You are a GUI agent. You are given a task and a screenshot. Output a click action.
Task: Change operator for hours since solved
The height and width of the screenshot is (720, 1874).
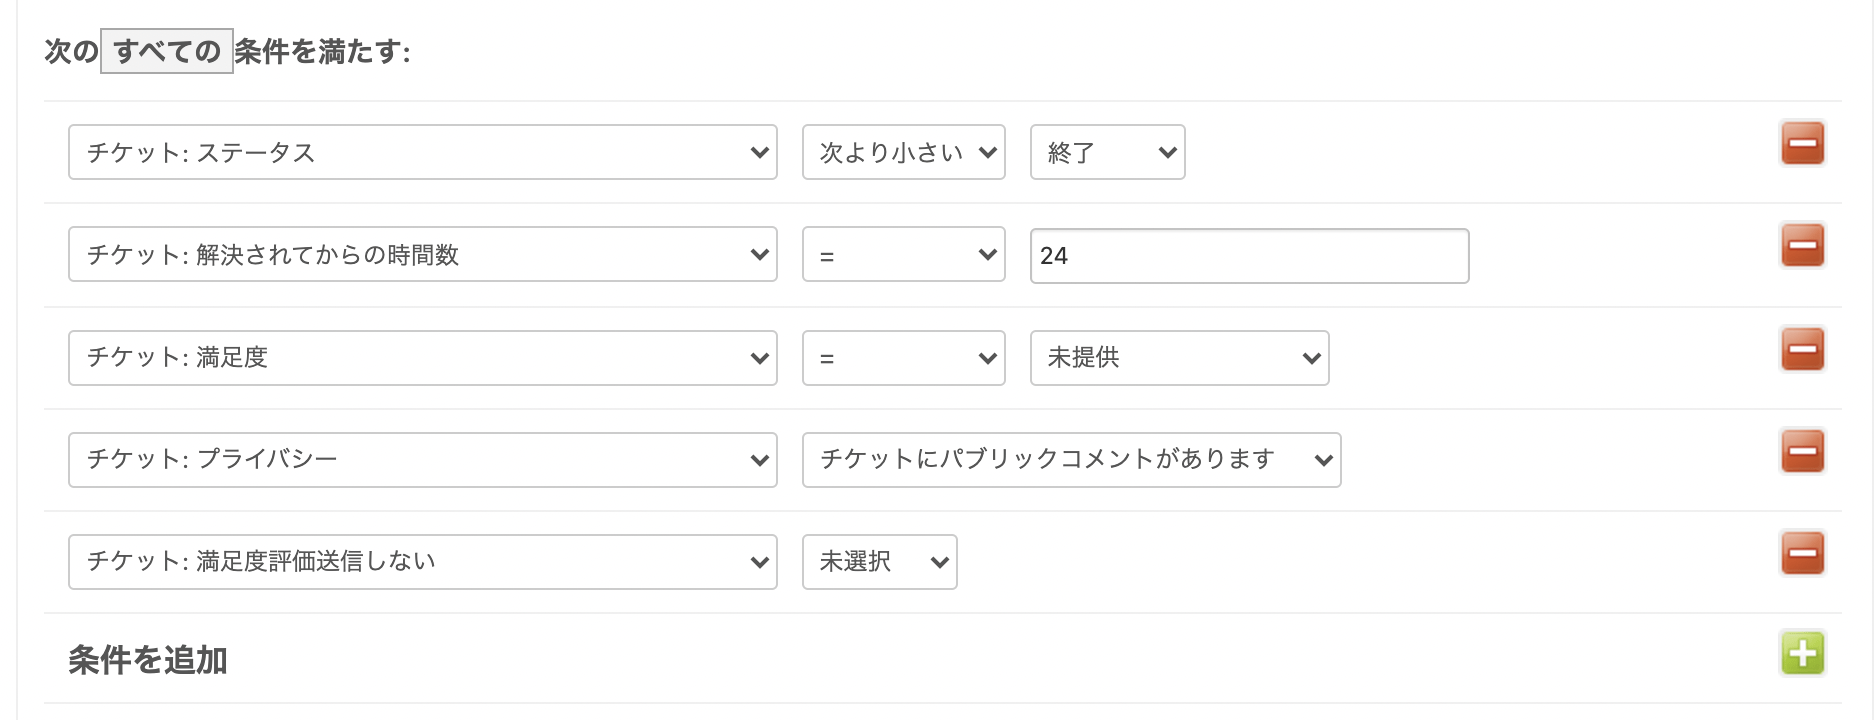click(903, 255)
